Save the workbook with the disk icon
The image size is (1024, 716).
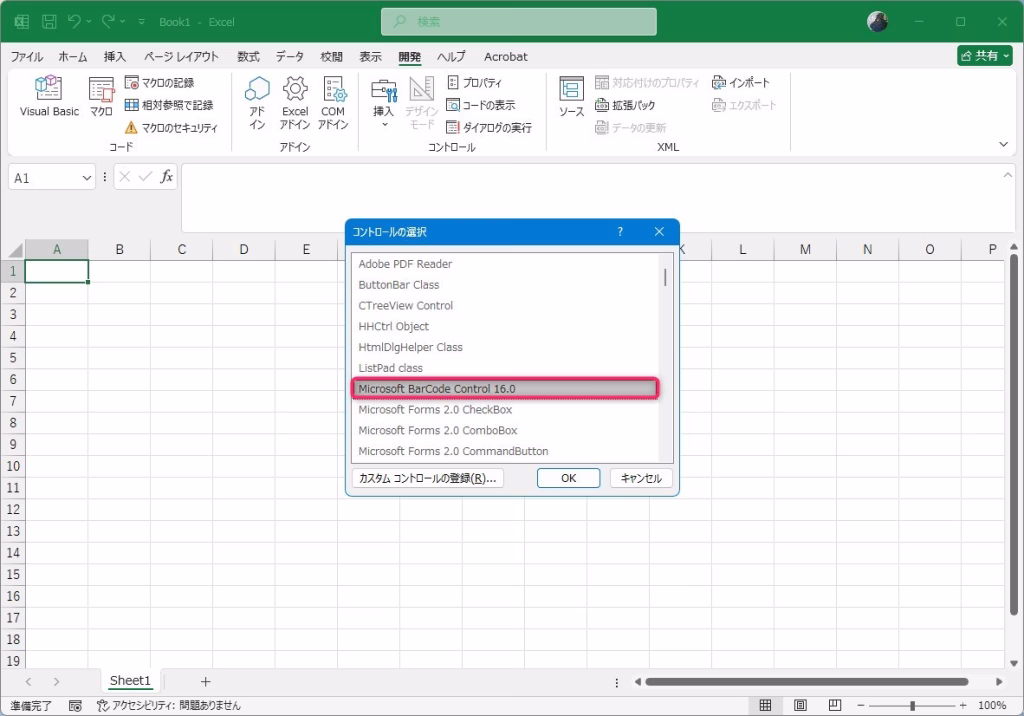pyautogui.click(x=49, y=22)
